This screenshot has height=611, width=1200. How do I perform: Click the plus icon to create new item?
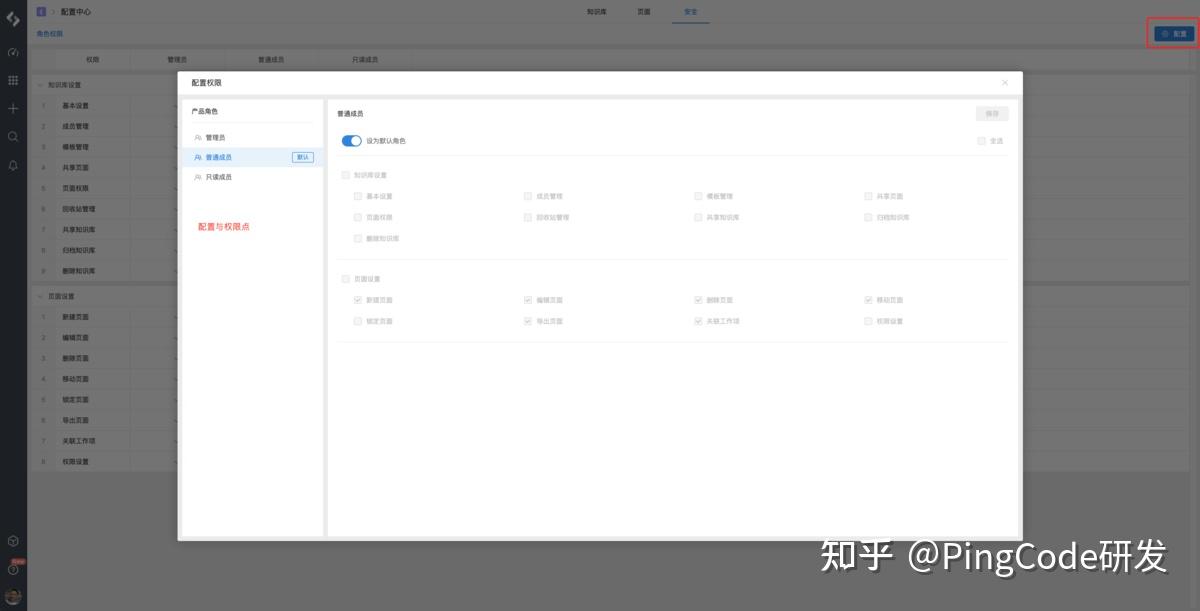13,108
